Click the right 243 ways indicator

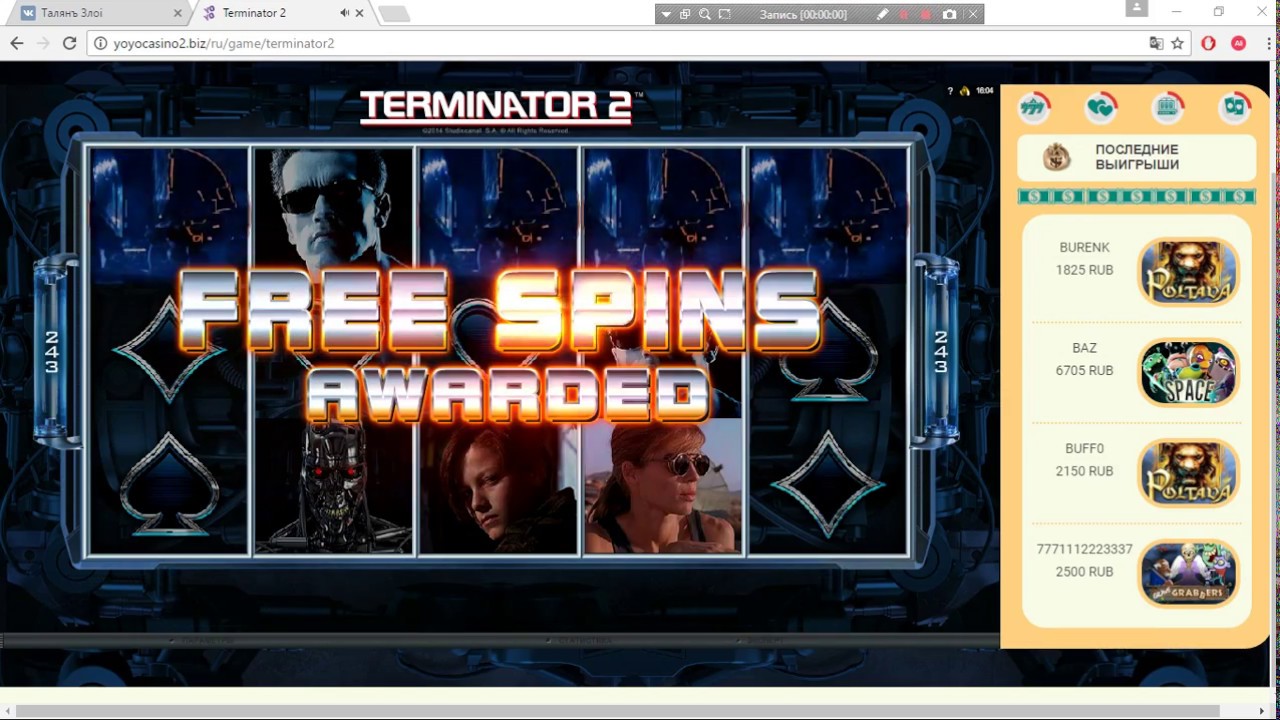[x=940, y=352]
